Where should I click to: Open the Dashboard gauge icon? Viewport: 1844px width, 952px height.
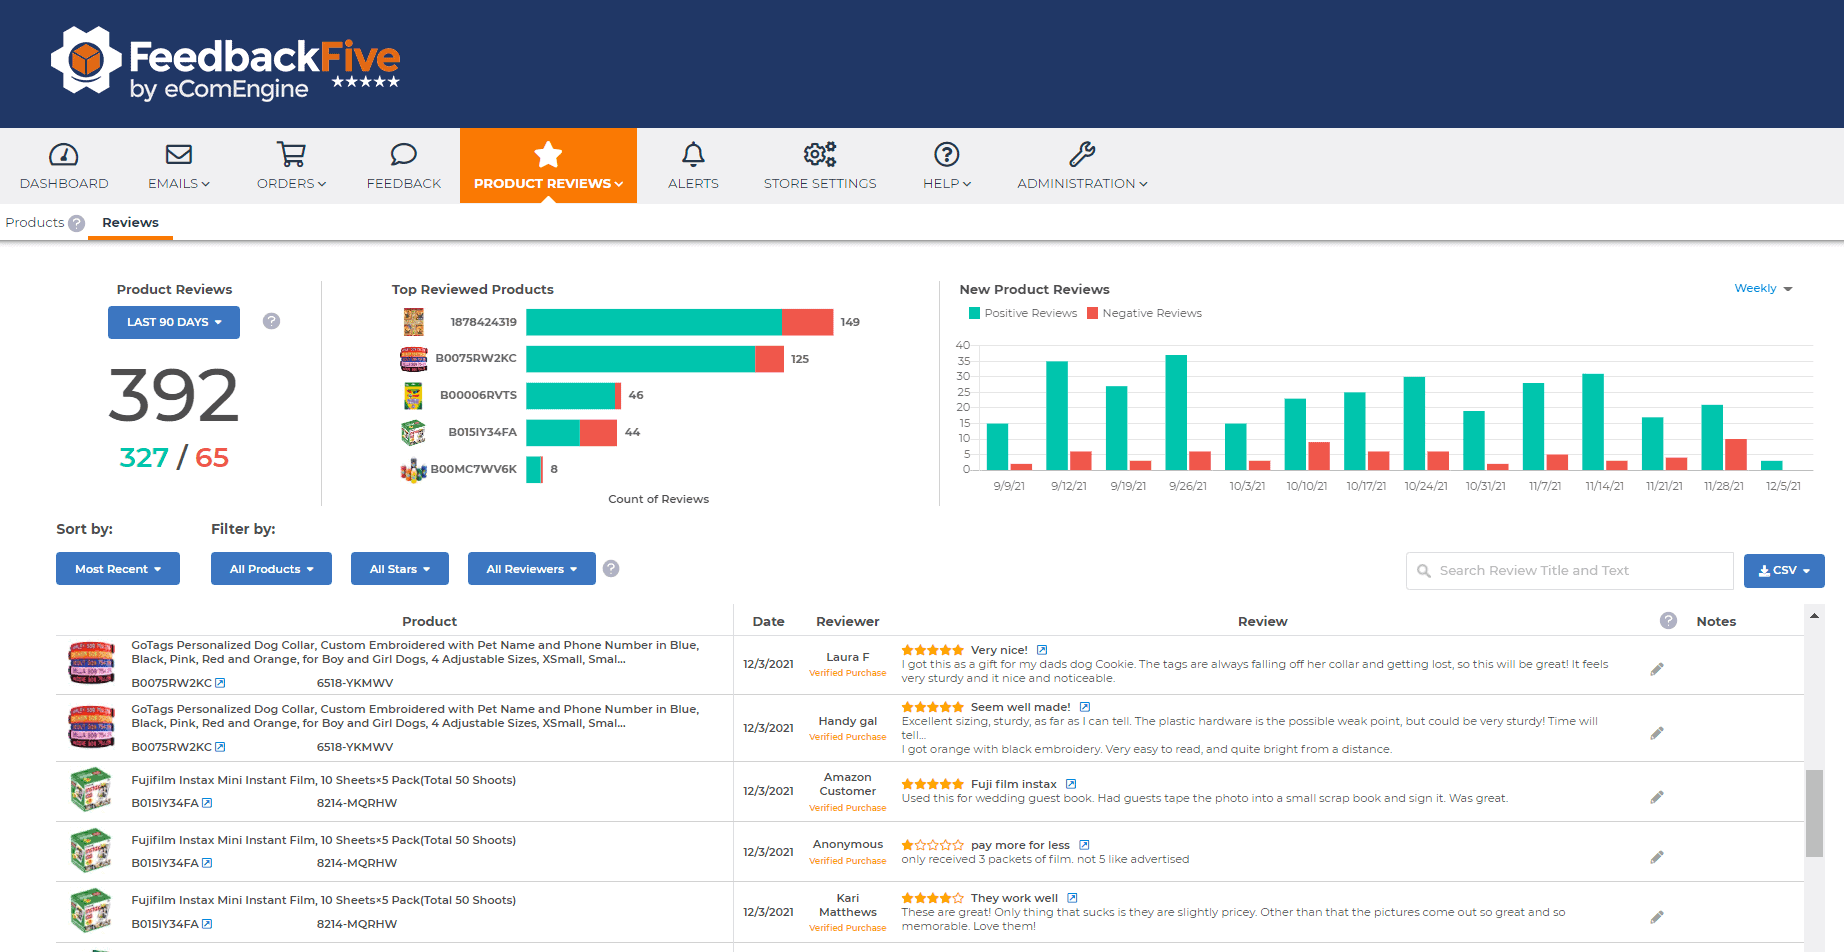coord(64,154)
